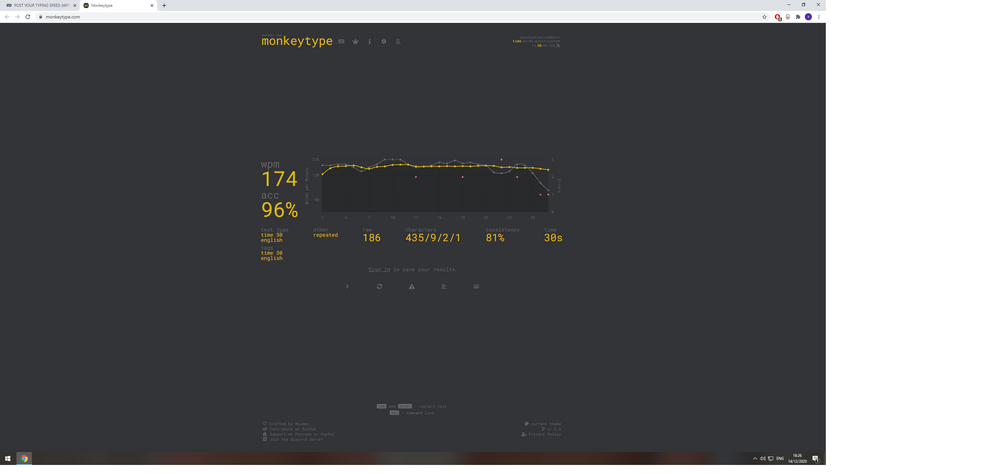The height and width of the screenshot is (474, 1000).
Task: Toggle word history list icon
Action: tap(444, 287)
